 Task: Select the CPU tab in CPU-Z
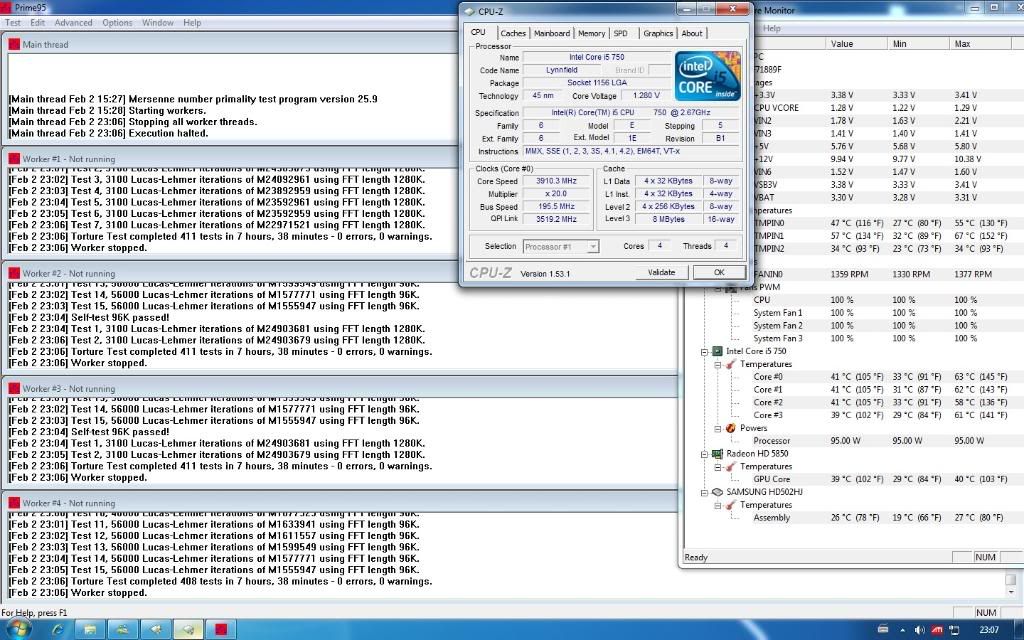479,32
